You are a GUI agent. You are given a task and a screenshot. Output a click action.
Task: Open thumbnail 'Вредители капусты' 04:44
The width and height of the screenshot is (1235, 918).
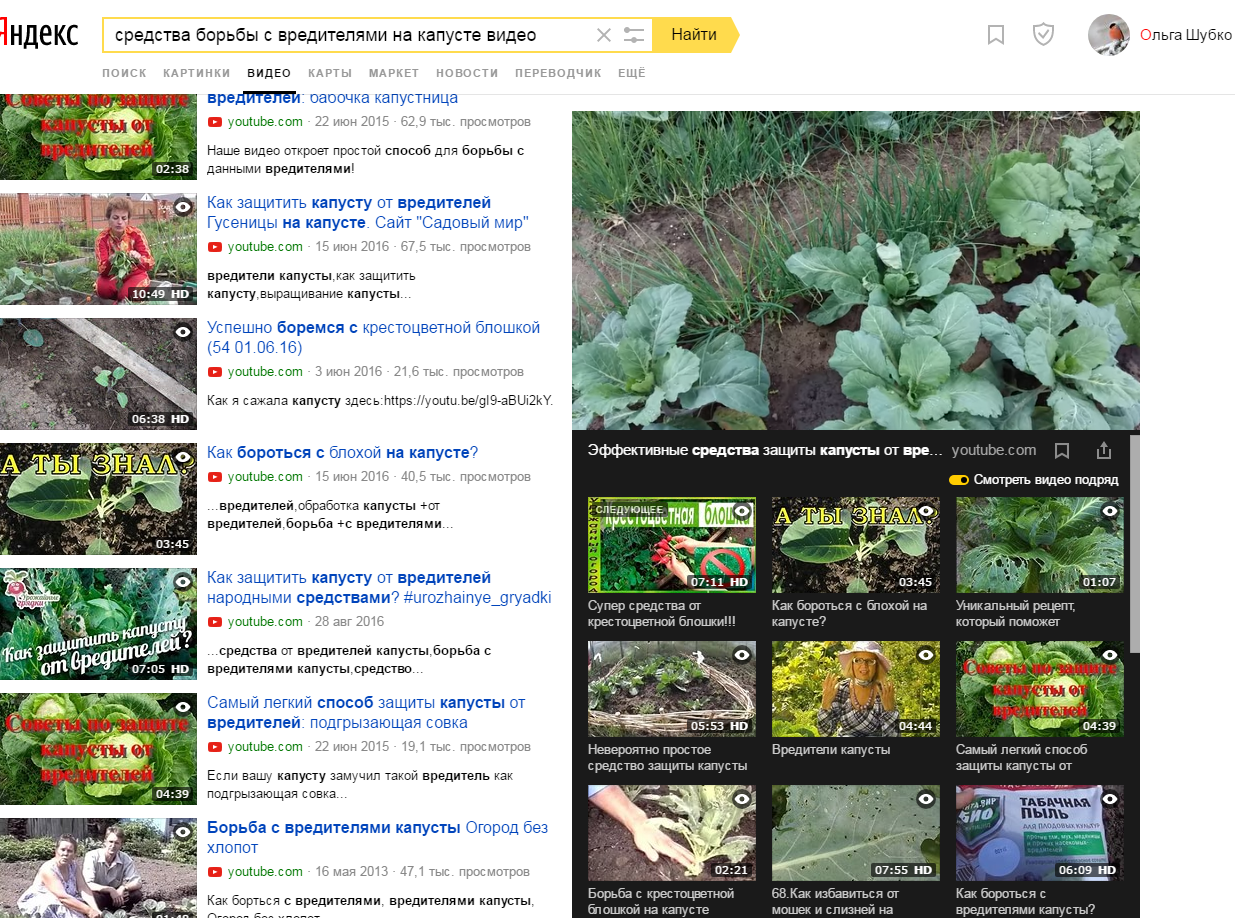pyautogui.click(x=856, y=689)
